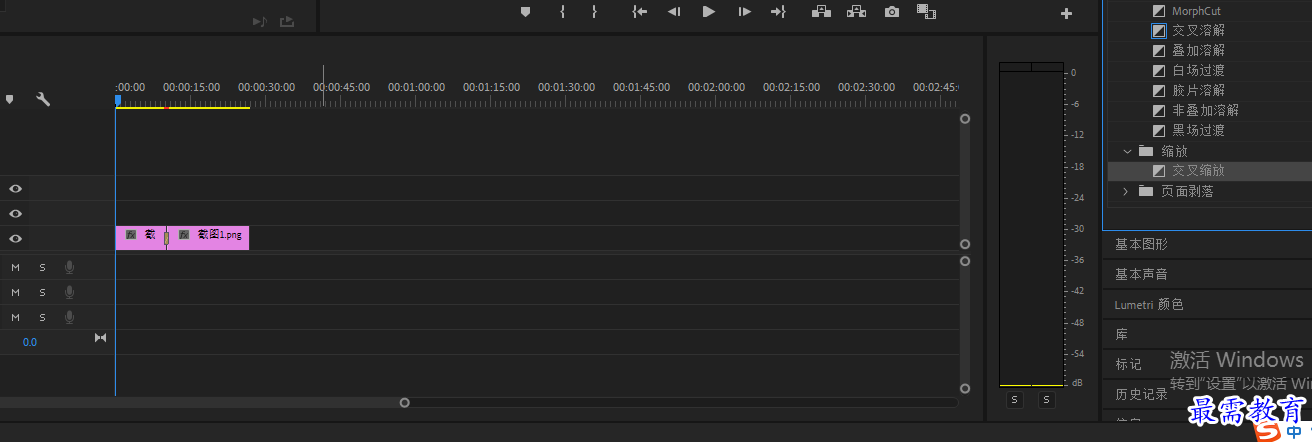Add a timeline marker with shield icon
Viewport: 1312px width, 442px height.
[x=10, y=99]
